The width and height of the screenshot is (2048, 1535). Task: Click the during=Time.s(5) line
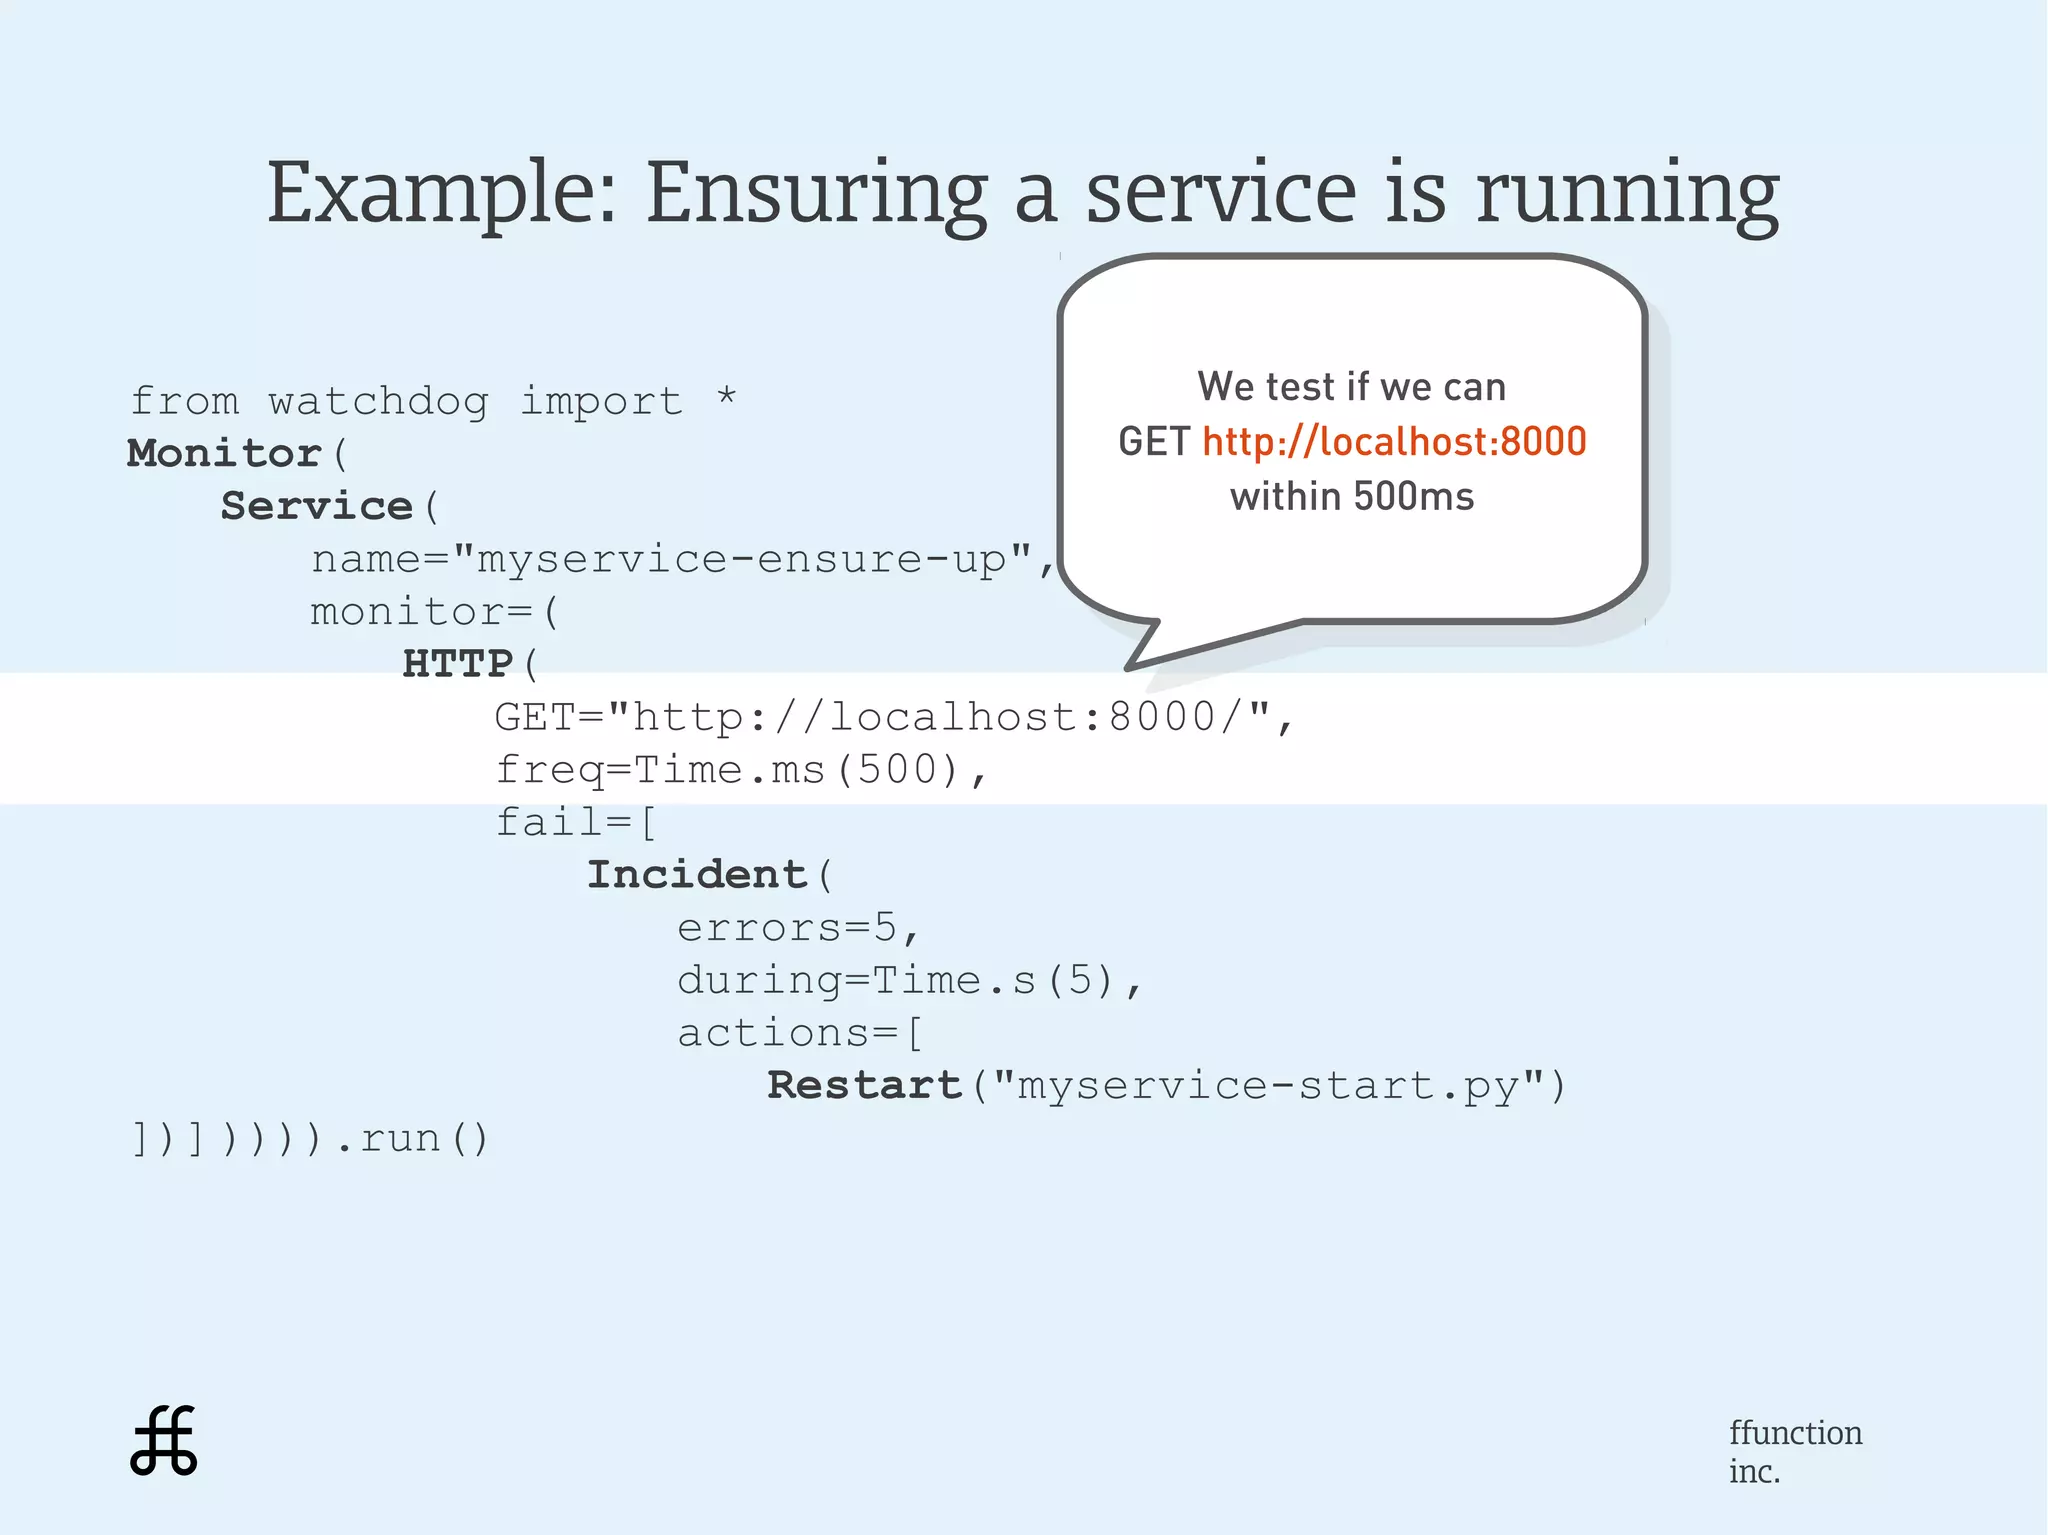[908, 980]
